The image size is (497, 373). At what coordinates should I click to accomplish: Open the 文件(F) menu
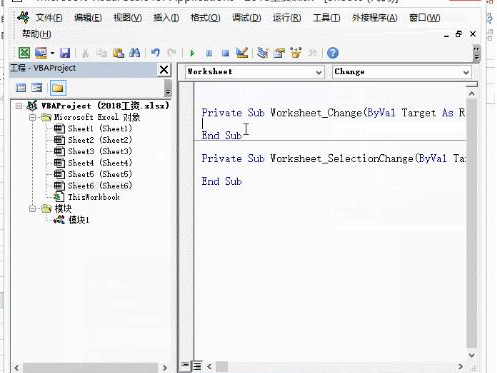(x=49, y=17)
